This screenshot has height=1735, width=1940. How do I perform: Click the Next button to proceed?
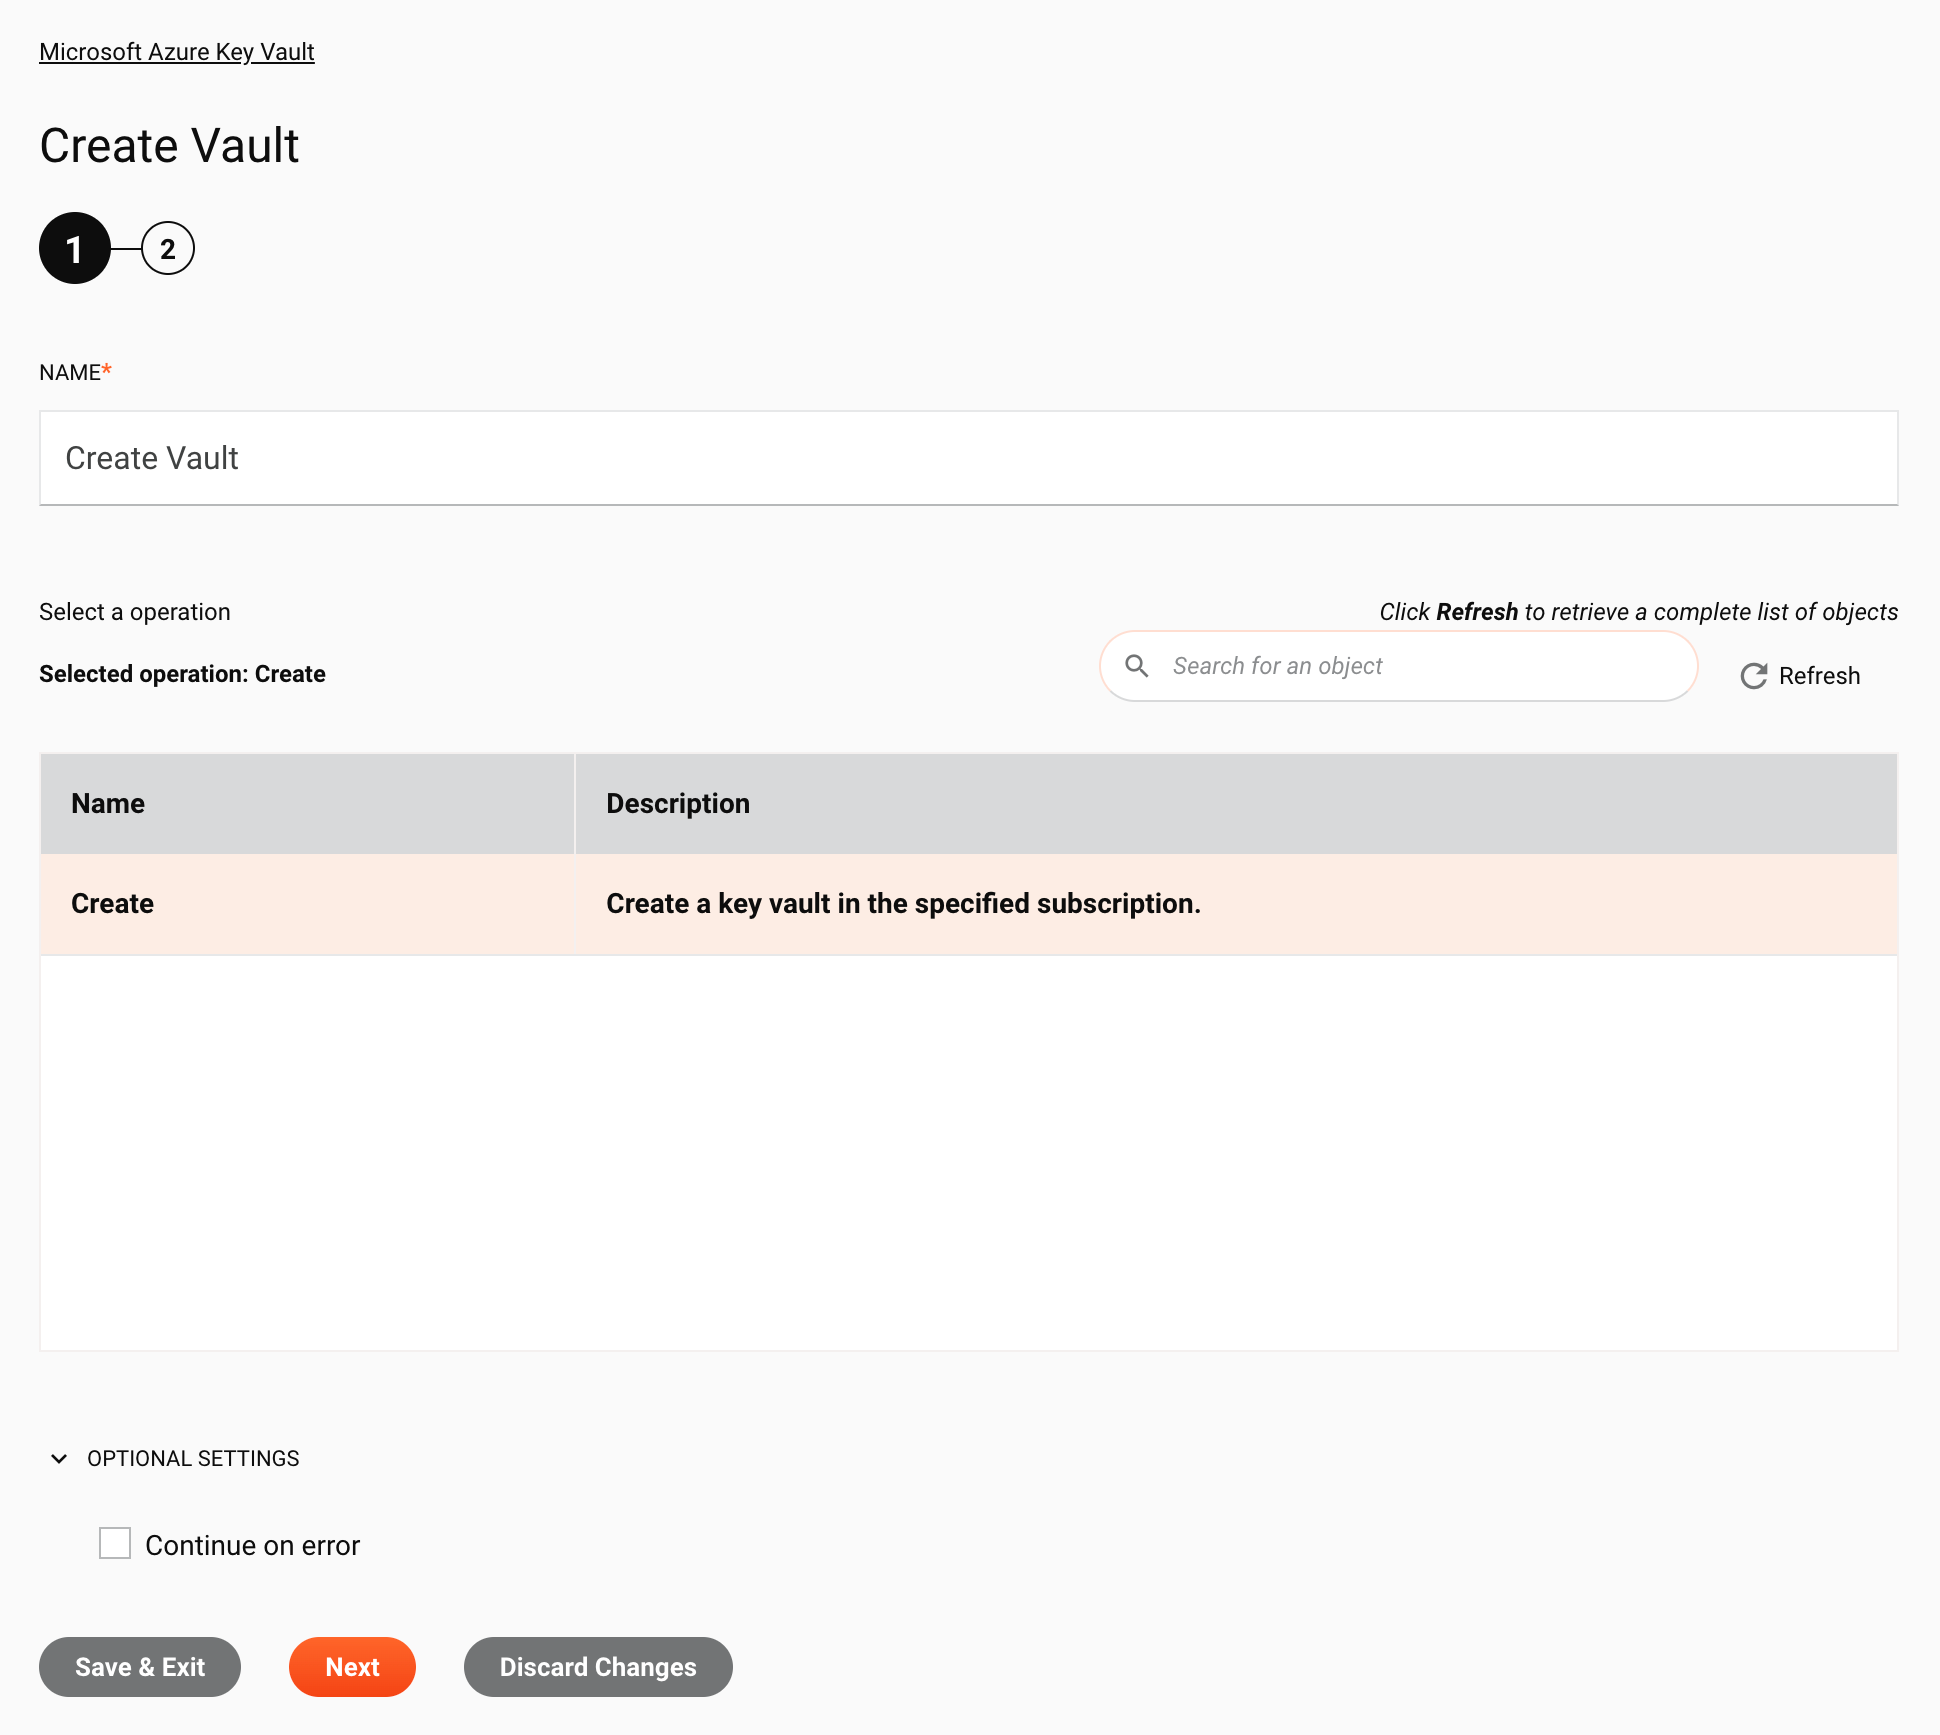click(x=352, y=1666)
